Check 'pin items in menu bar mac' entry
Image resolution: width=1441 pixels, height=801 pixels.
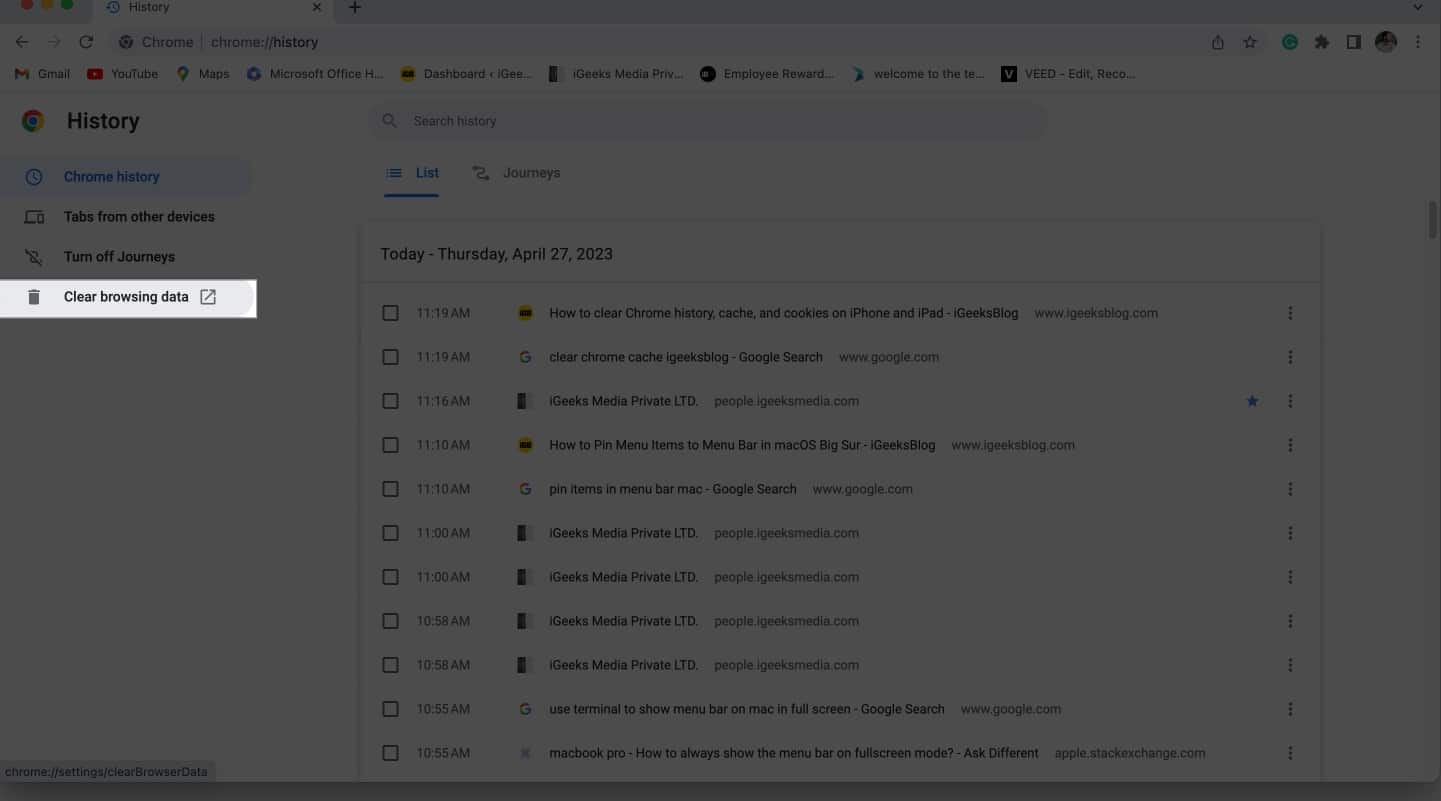[390, 489]
